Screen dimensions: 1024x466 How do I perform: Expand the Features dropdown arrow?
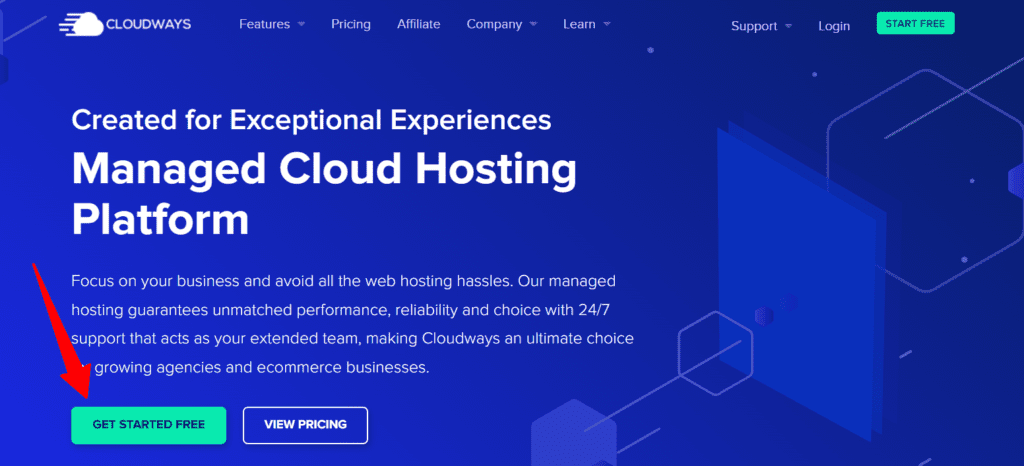(301, 25)
